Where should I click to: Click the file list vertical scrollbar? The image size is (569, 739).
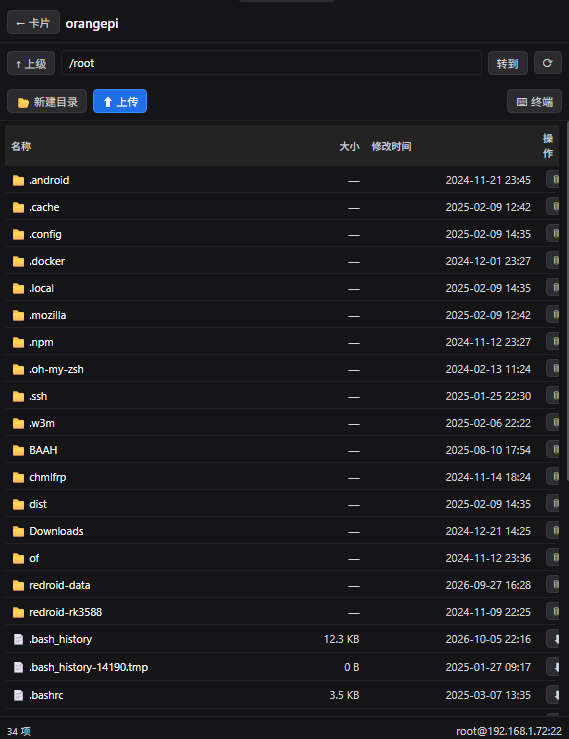pyautogui.click(x=567, y=302)
